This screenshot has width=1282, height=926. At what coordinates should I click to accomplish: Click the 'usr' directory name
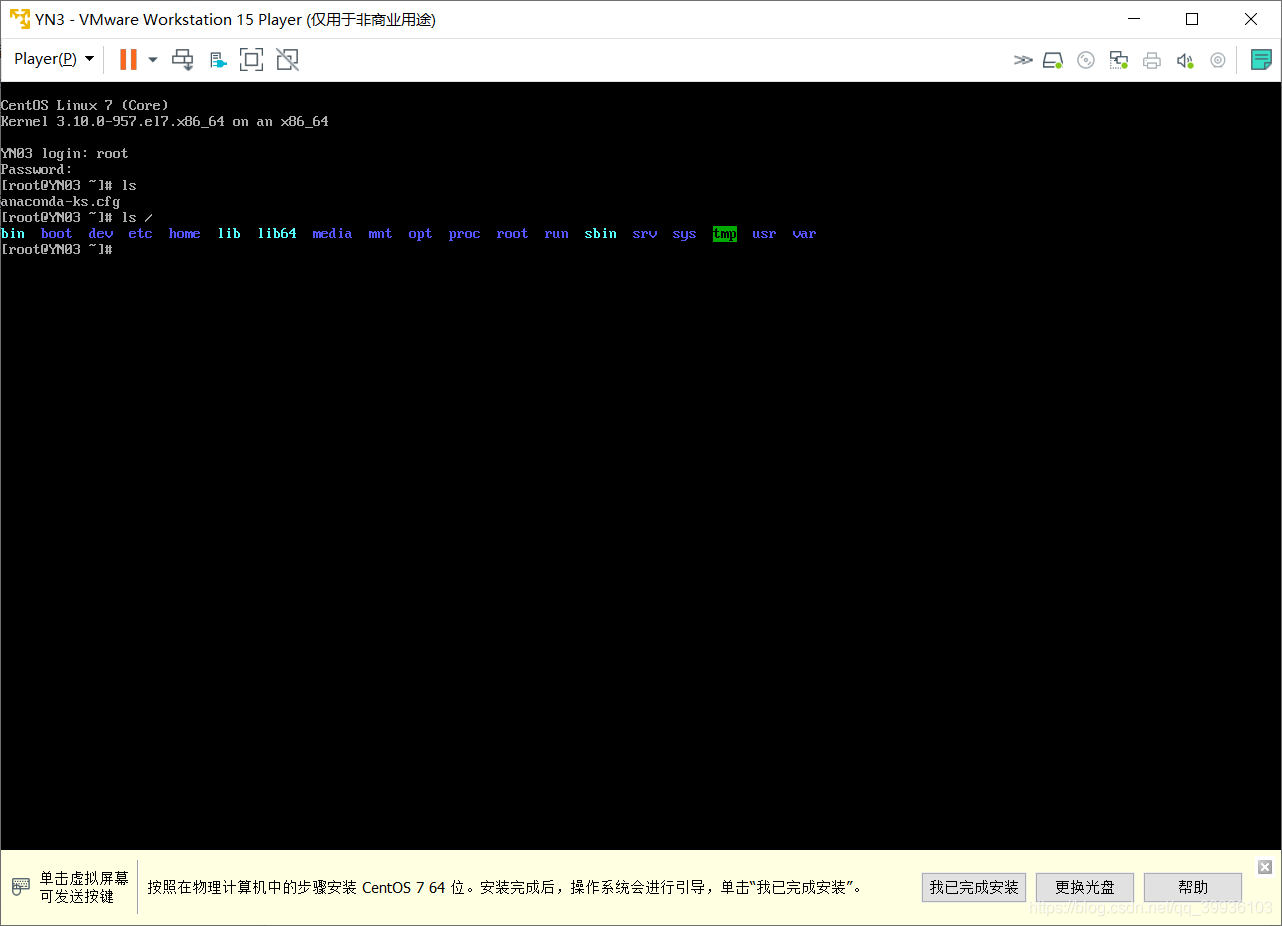pos(764,233)
